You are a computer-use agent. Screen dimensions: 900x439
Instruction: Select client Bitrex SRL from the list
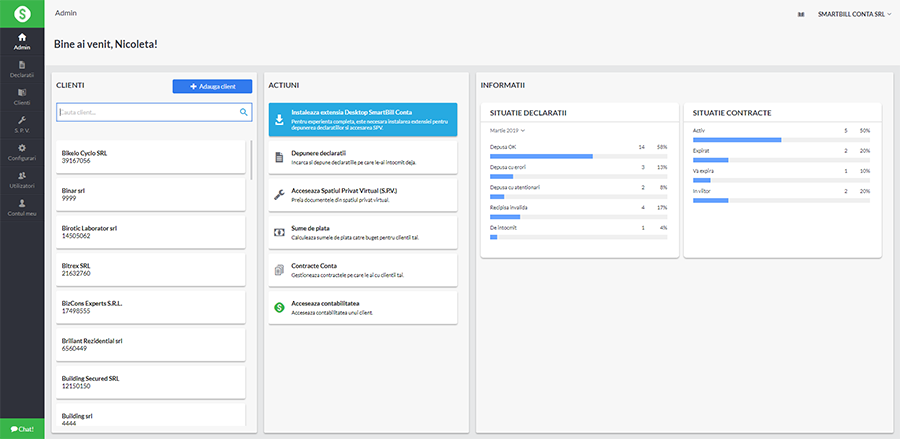click(x=150, y=268)
